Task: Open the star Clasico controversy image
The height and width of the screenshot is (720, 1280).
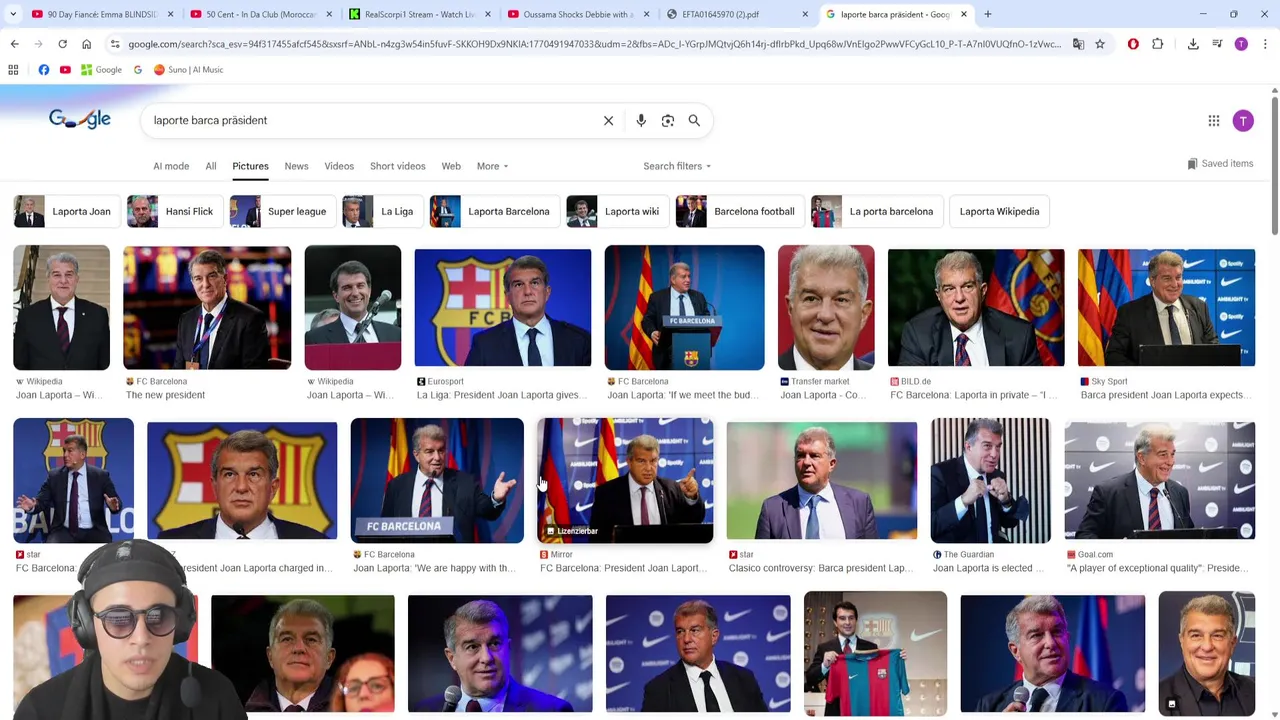Action: (x=822, y=481)
